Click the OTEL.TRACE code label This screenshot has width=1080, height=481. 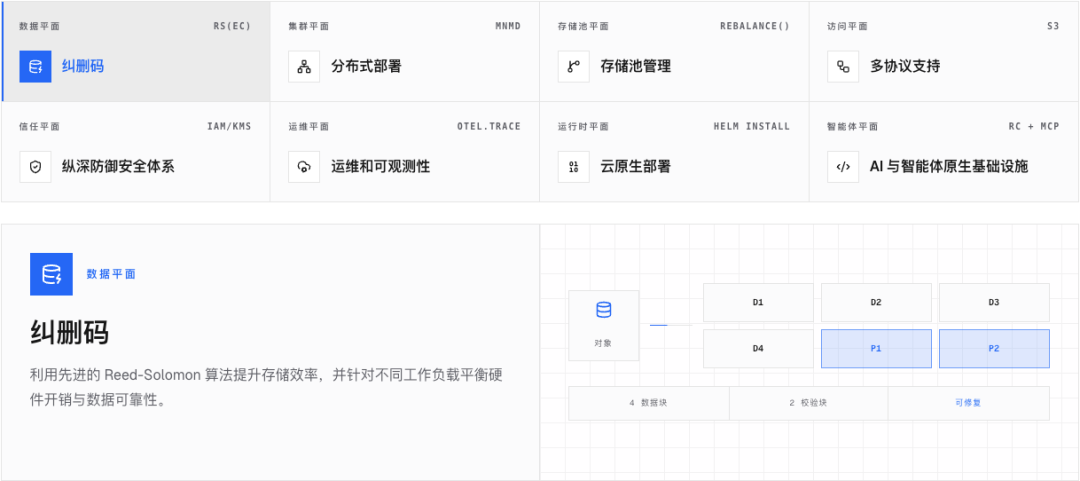pyautogui.click(x=489, y=126)
